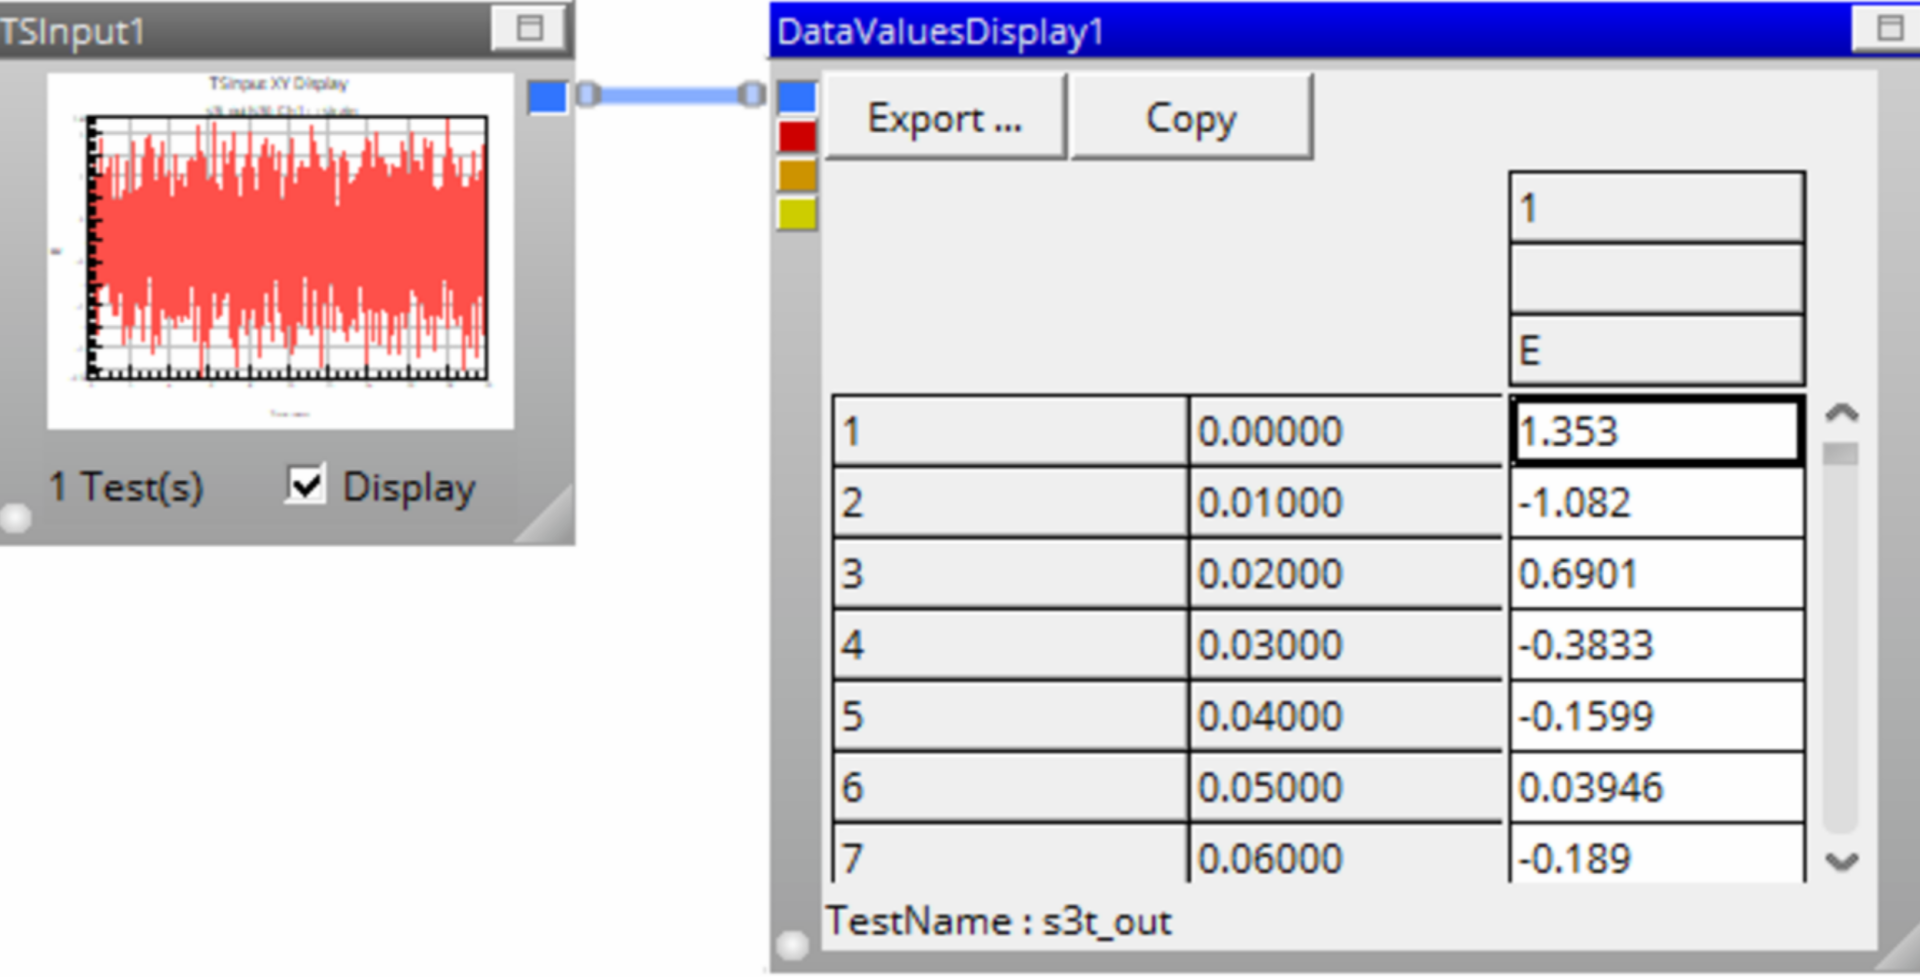Click the blue output port on TSInput1
The image size is (1920, 977).
[547, 97]
